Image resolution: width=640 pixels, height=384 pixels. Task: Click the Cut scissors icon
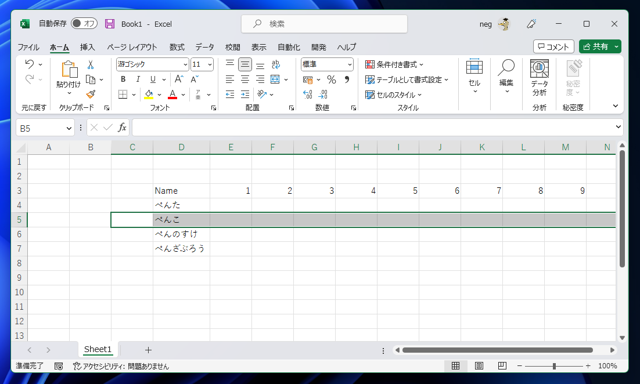91,64
